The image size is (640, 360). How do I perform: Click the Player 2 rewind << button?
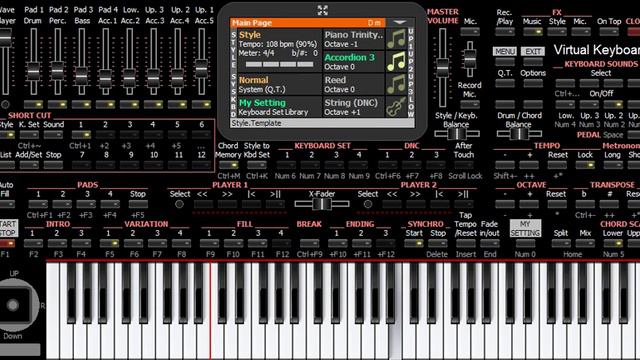tap(391, 204)
